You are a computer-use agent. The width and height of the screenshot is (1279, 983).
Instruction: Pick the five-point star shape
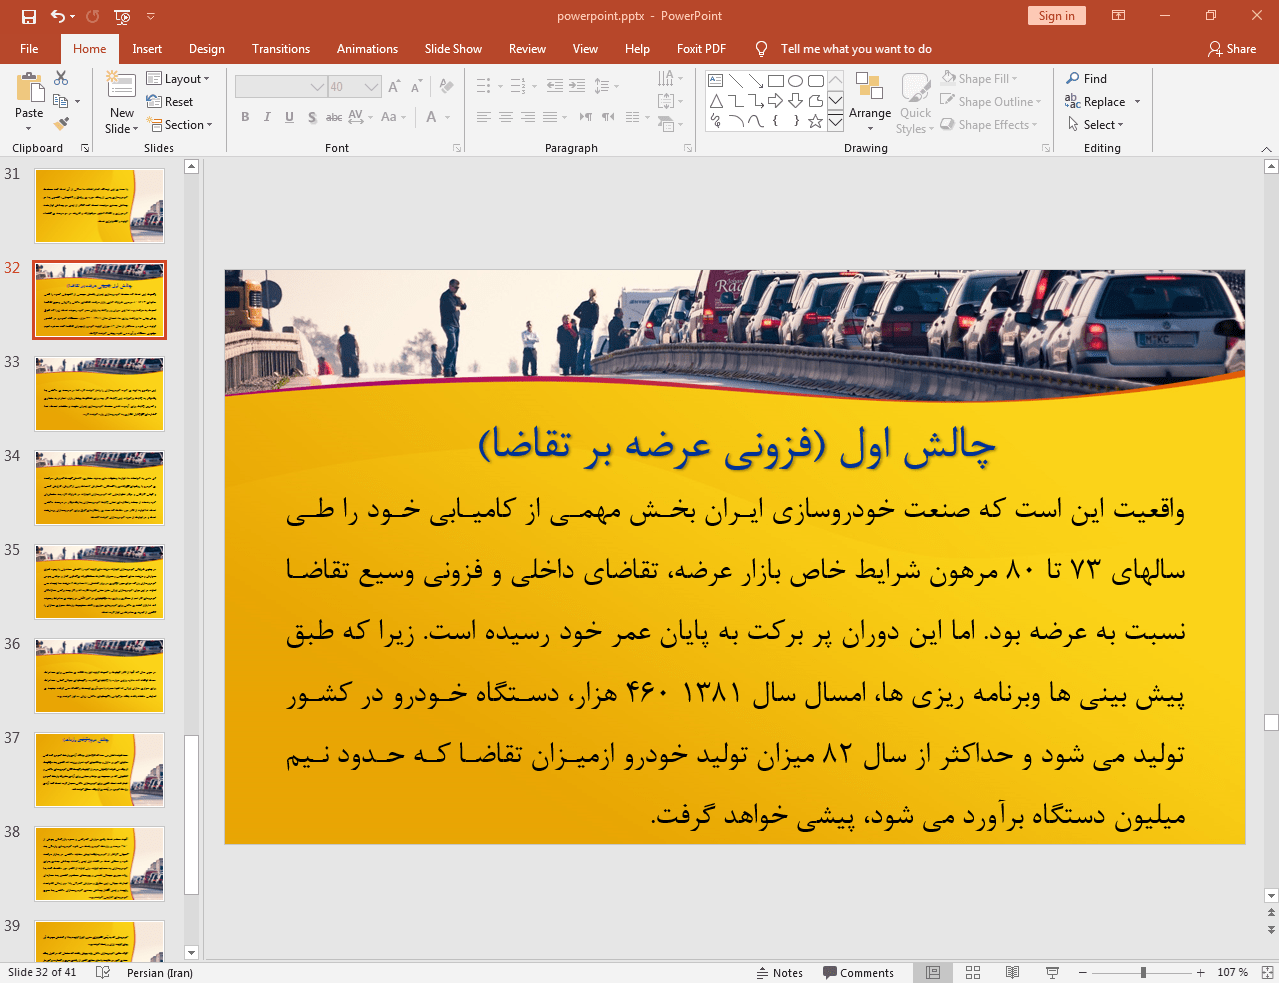[816, 121]
